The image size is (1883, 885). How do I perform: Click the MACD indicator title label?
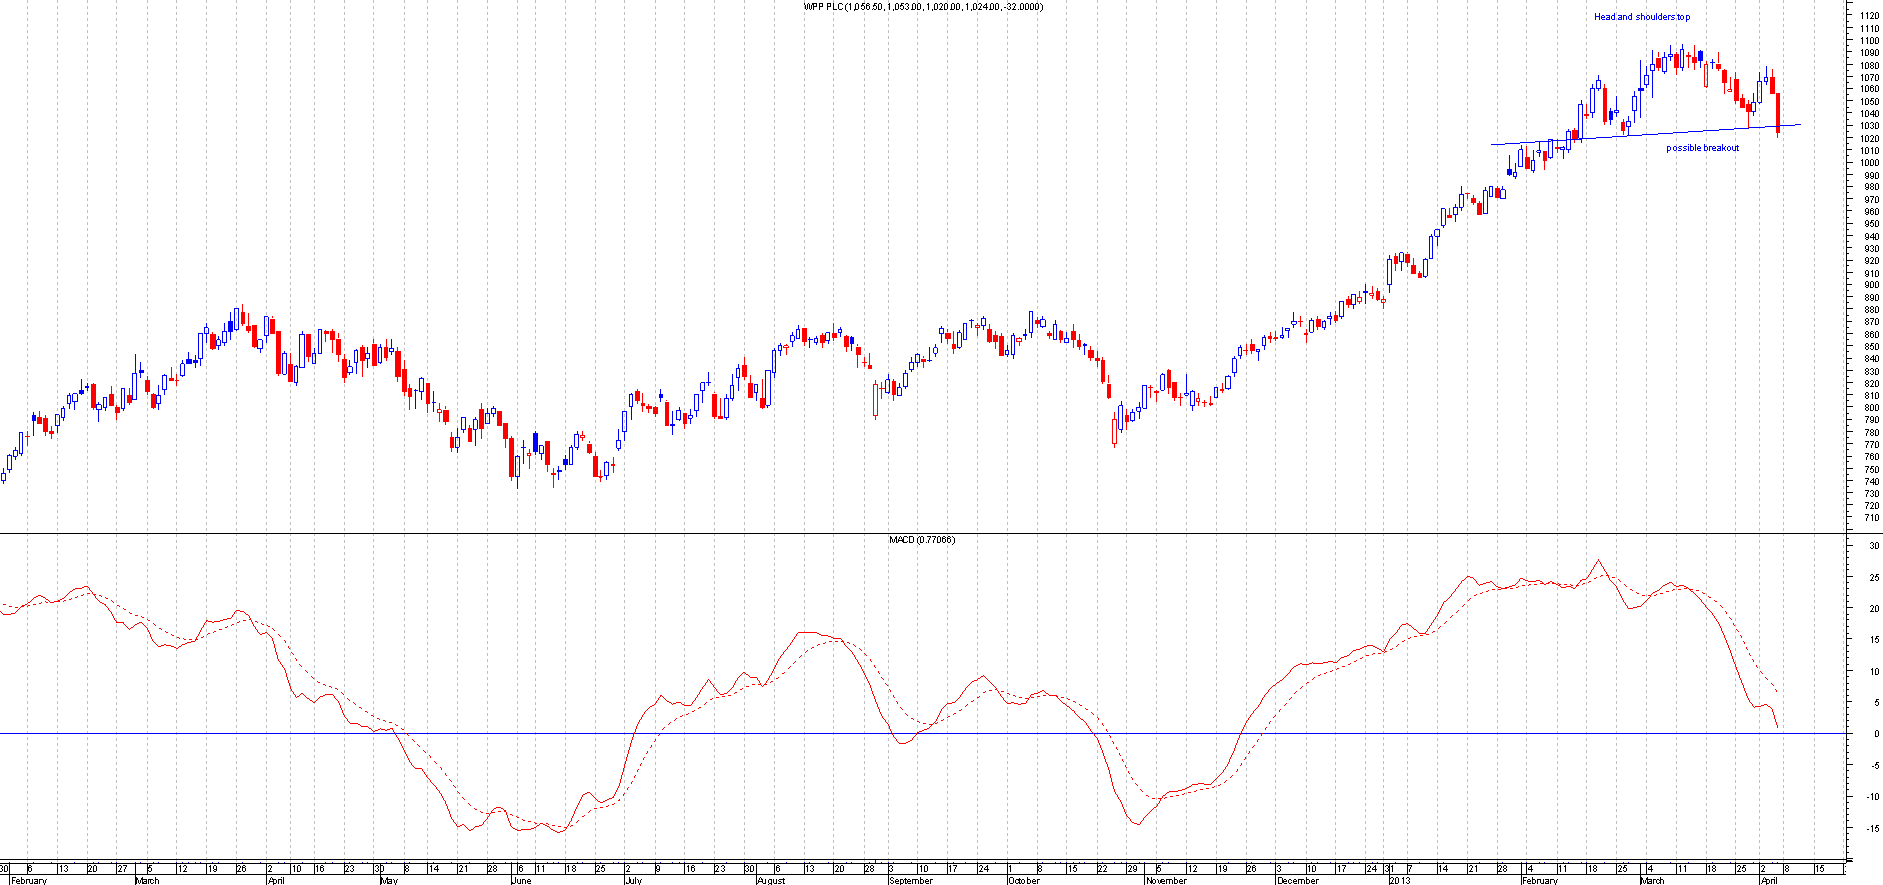click(x=921, y=540)
